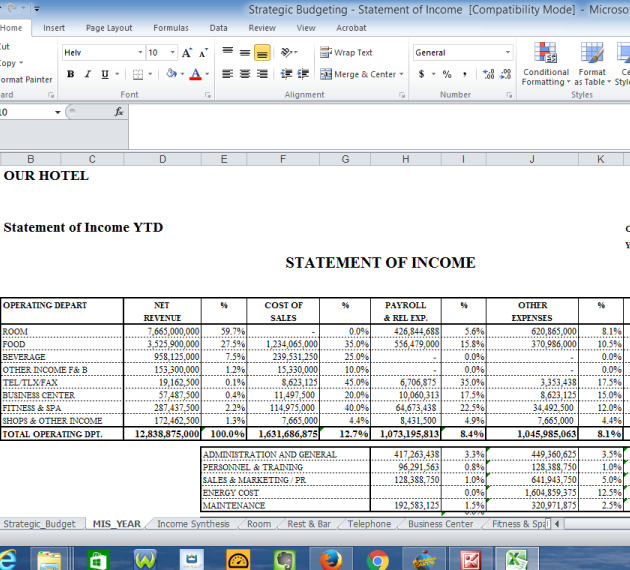Click Decrease Indent icon
Viewport: 630px width, 570px height.
tap(286, 74)
